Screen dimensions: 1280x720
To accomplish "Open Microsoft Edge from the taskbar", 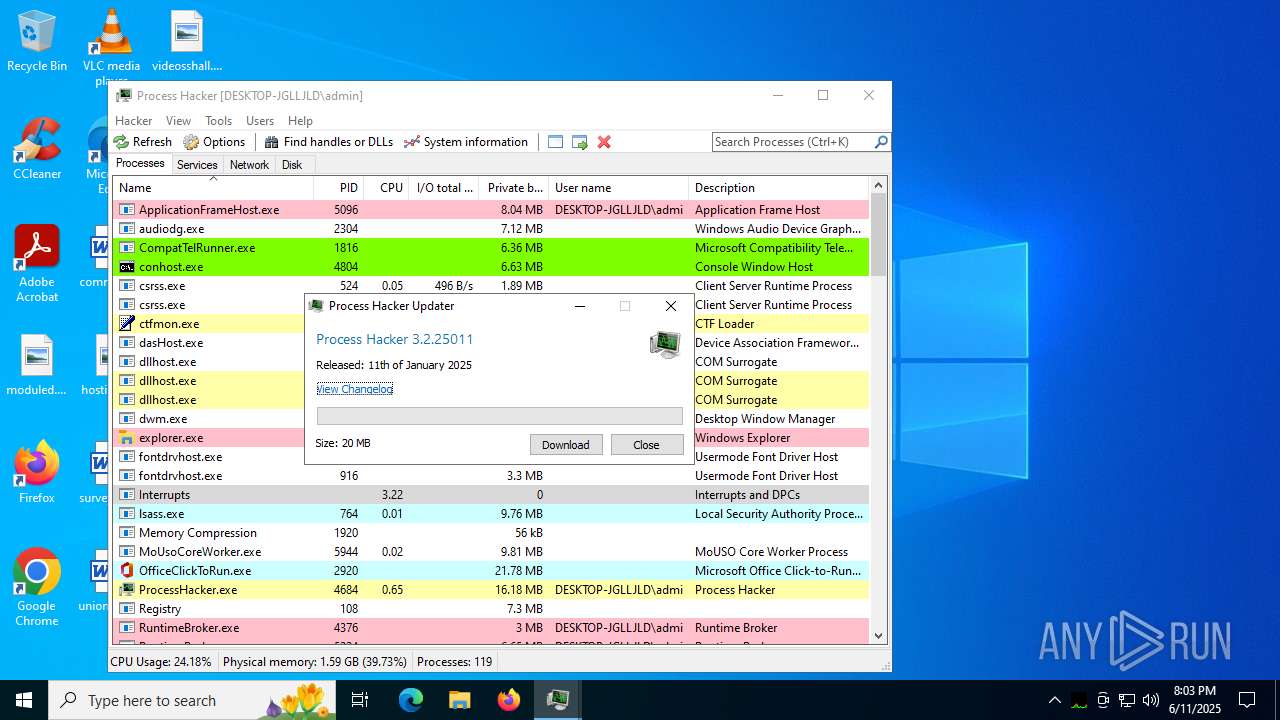I will point(411,700).
